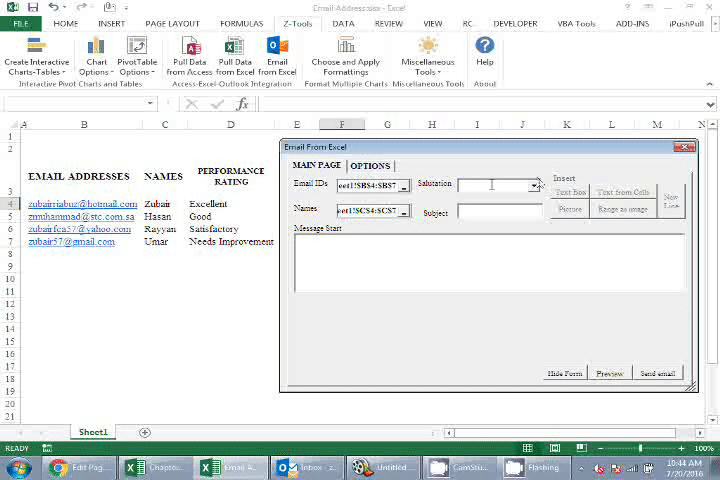
Task: Open the FILE tab
Action: point(21,24)
